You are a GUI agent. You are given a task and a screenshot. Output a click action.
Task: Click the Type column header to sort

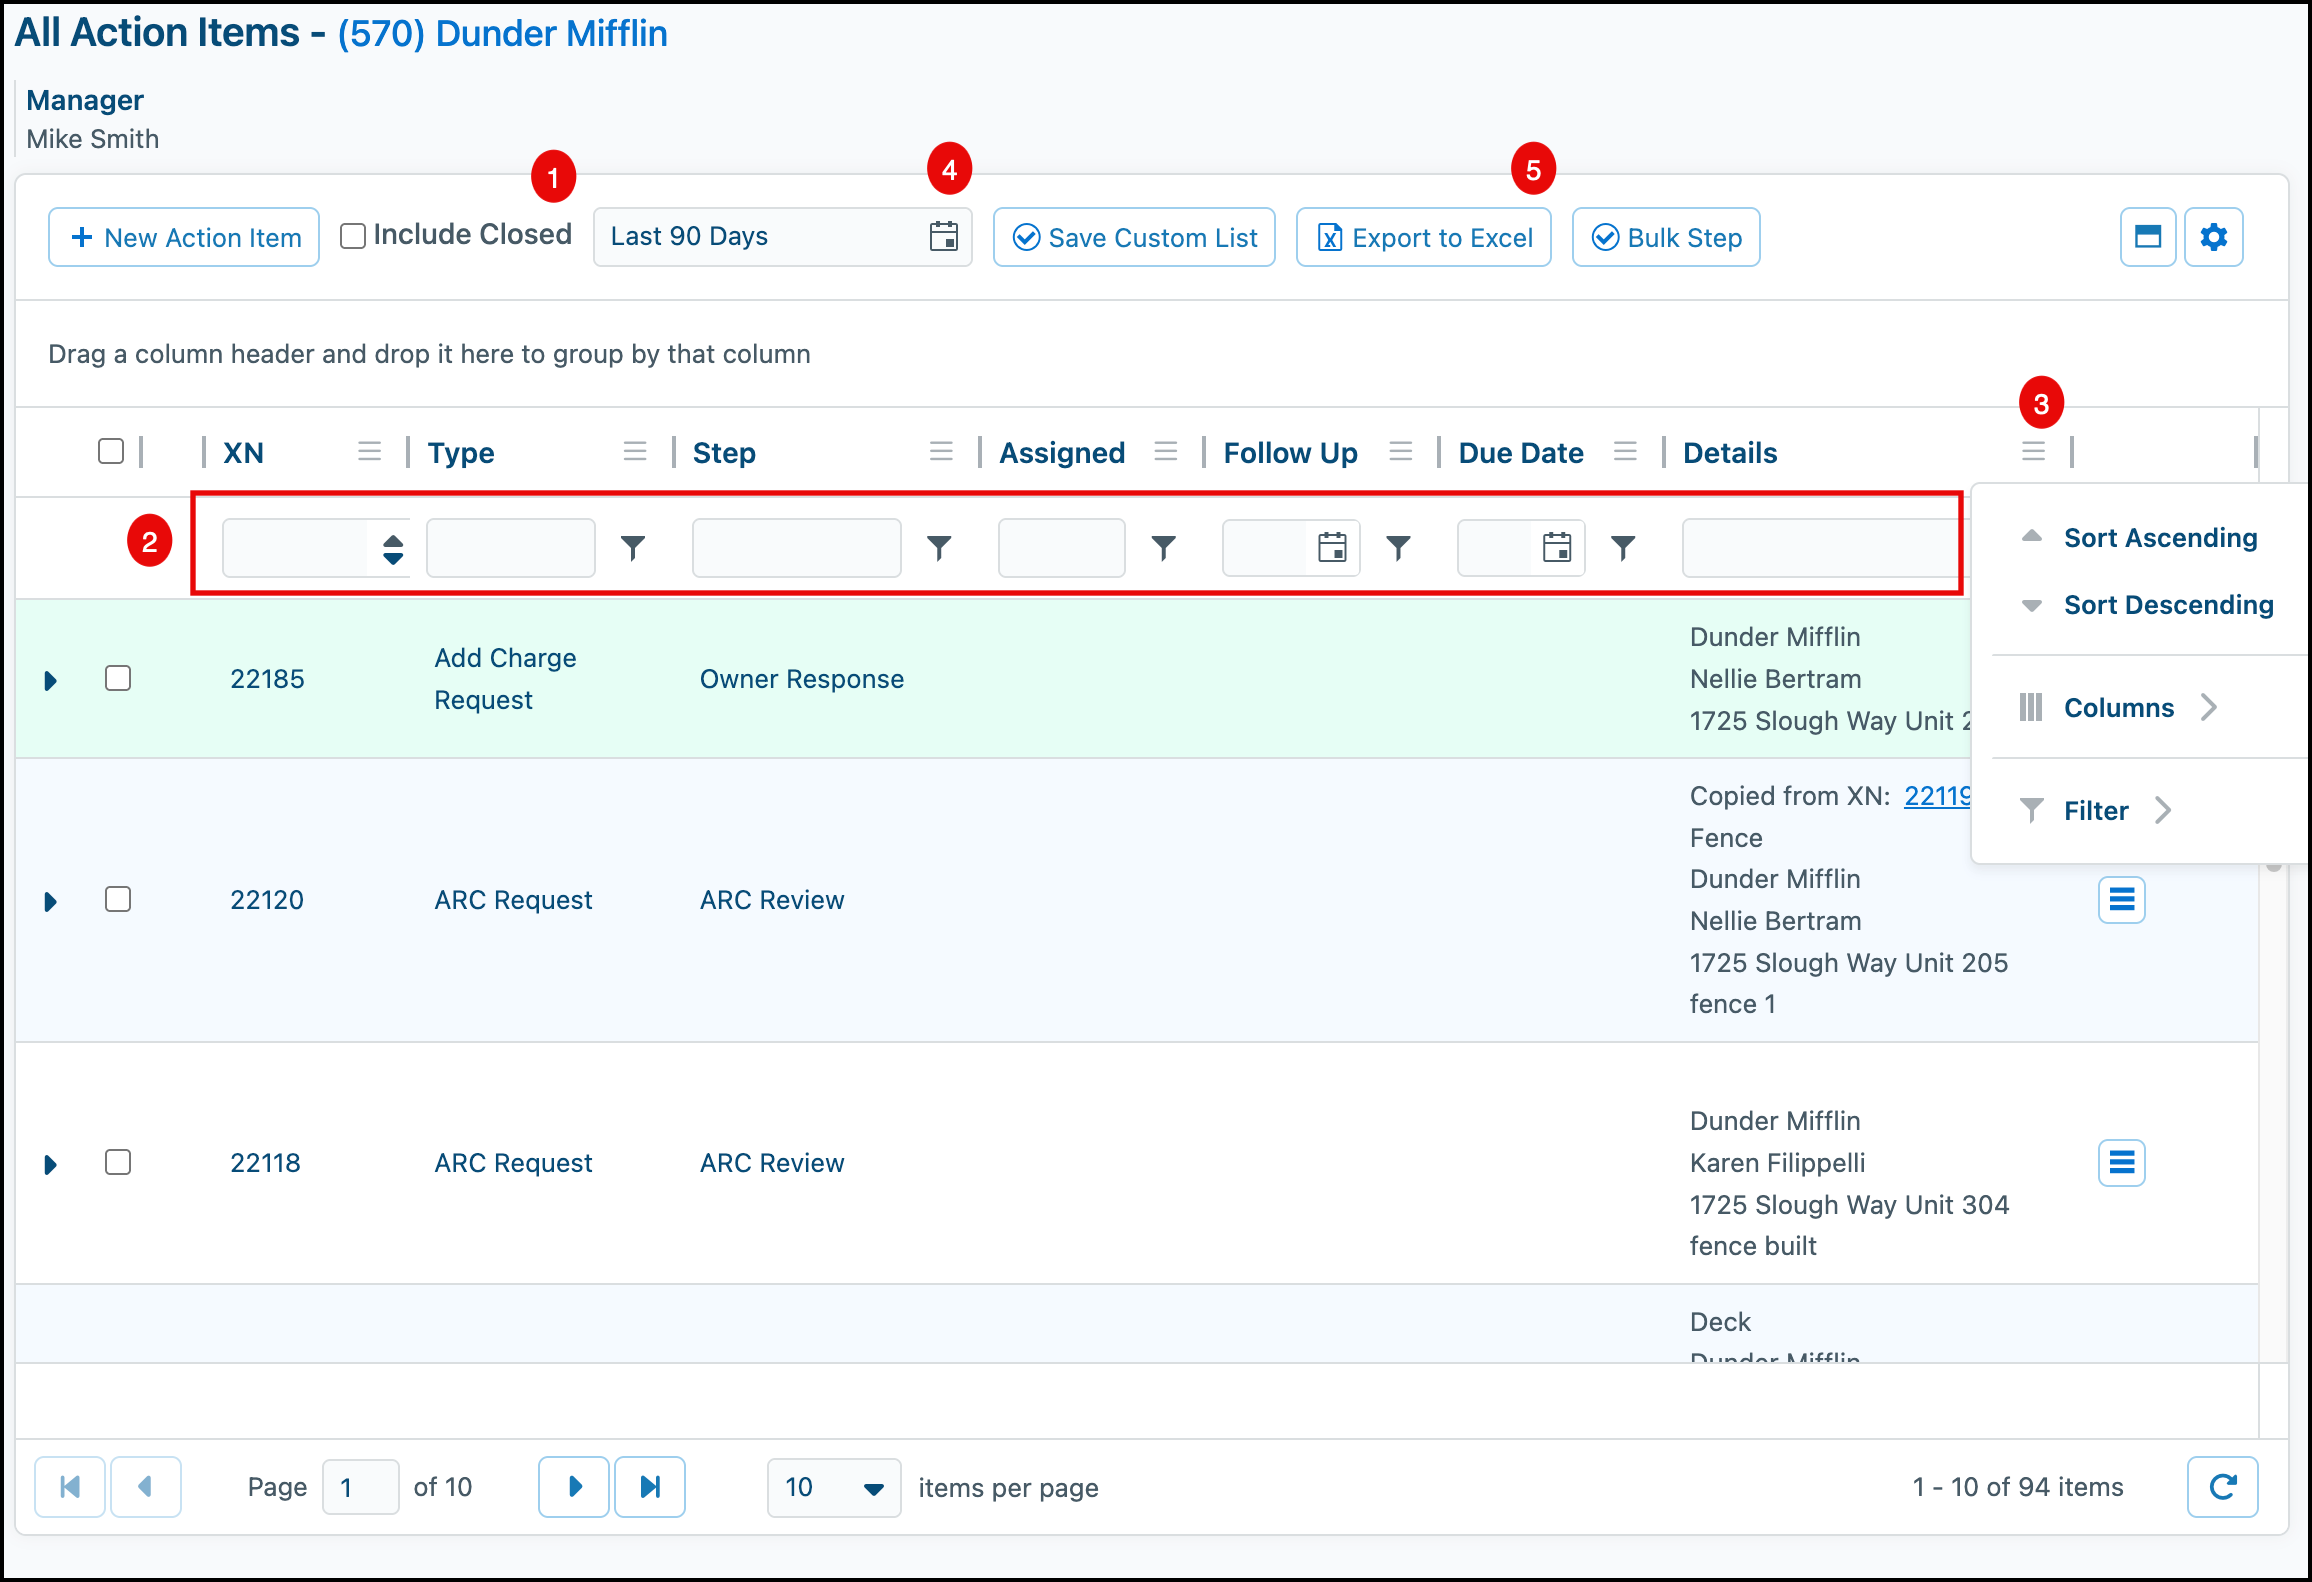click(461, 453)
